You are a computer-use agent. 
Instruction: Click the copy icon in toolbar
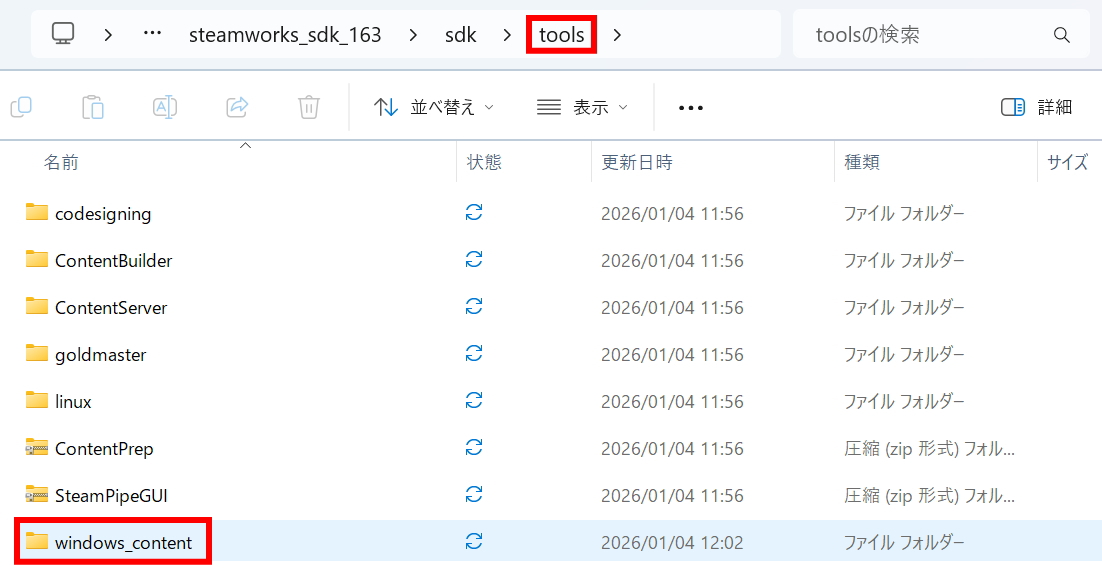[x=21, y=107]
